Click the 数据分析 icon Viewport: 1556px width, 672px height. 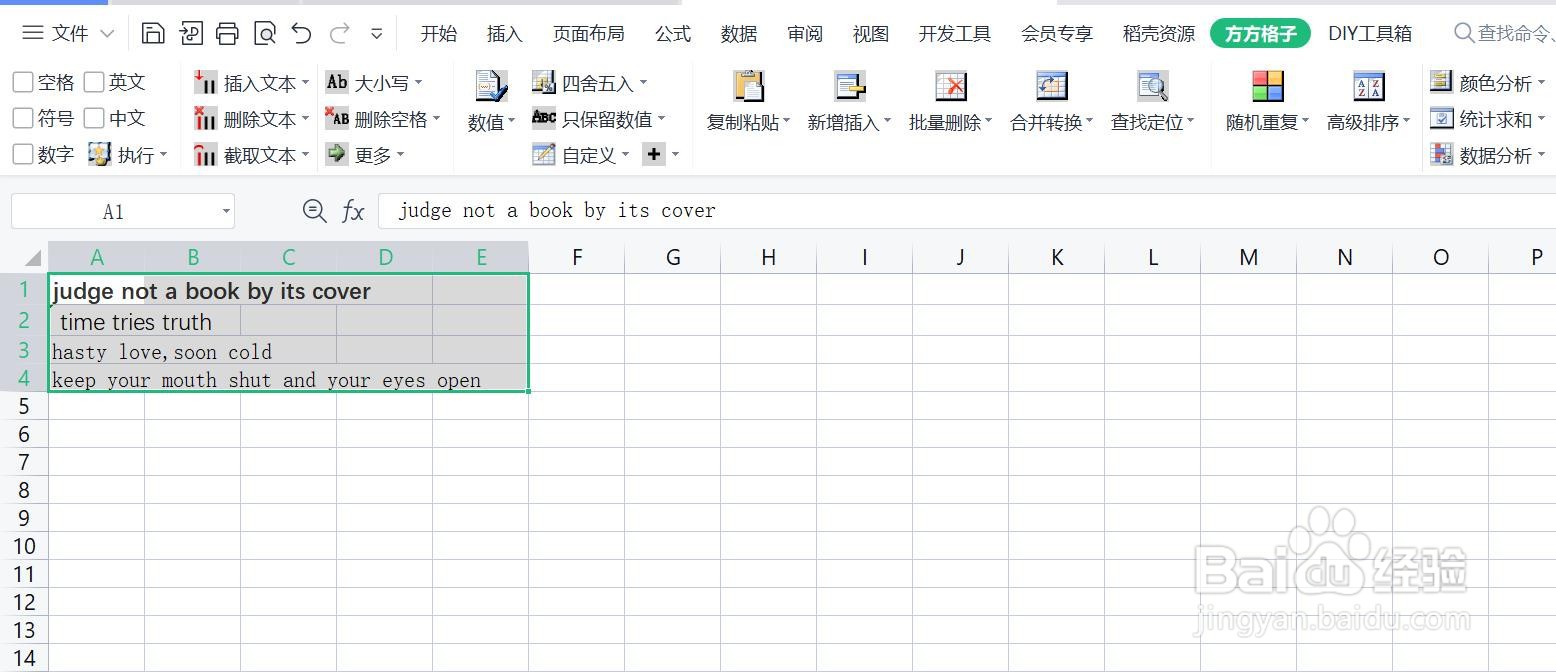[1441, 154]
